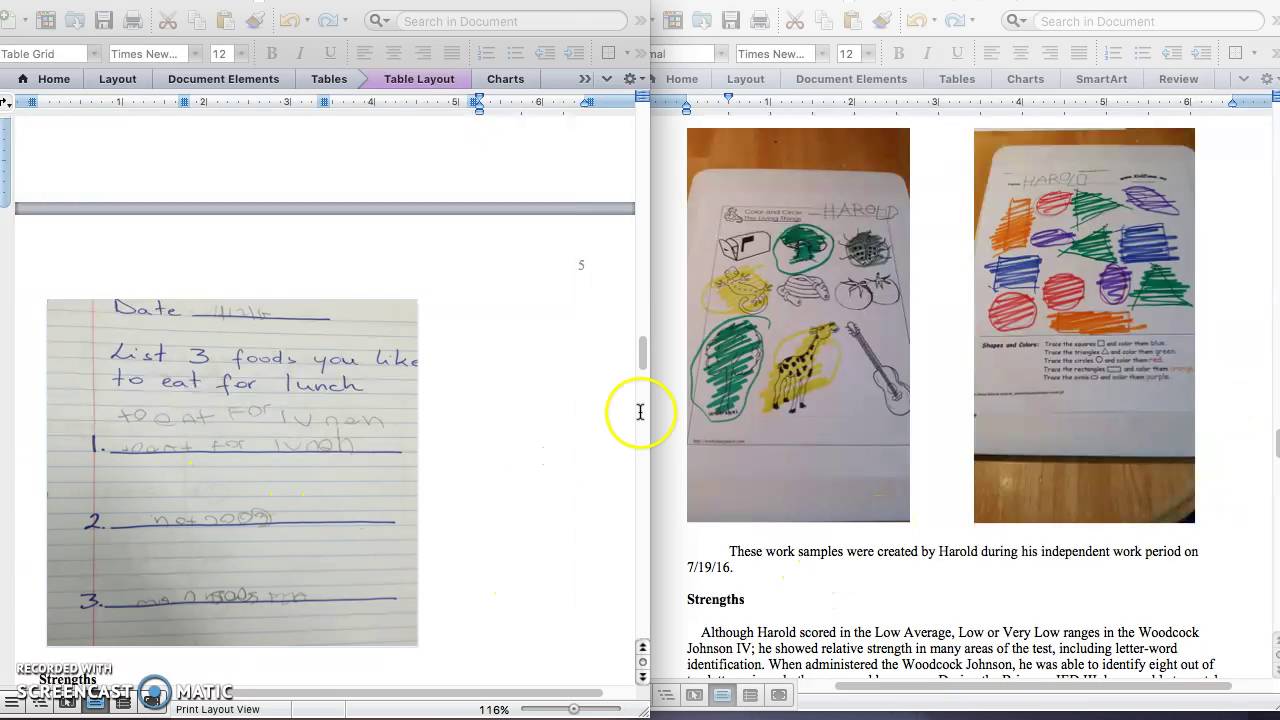This screenshot has height=720, width=1280.
Task: Open font name dropdown in right window
Action: [x=822, y=54]
